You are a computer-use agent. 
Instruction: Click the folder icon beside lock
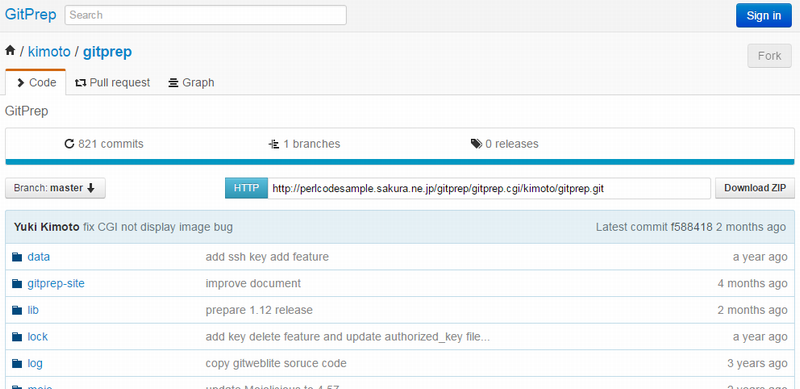coord(18,336)
